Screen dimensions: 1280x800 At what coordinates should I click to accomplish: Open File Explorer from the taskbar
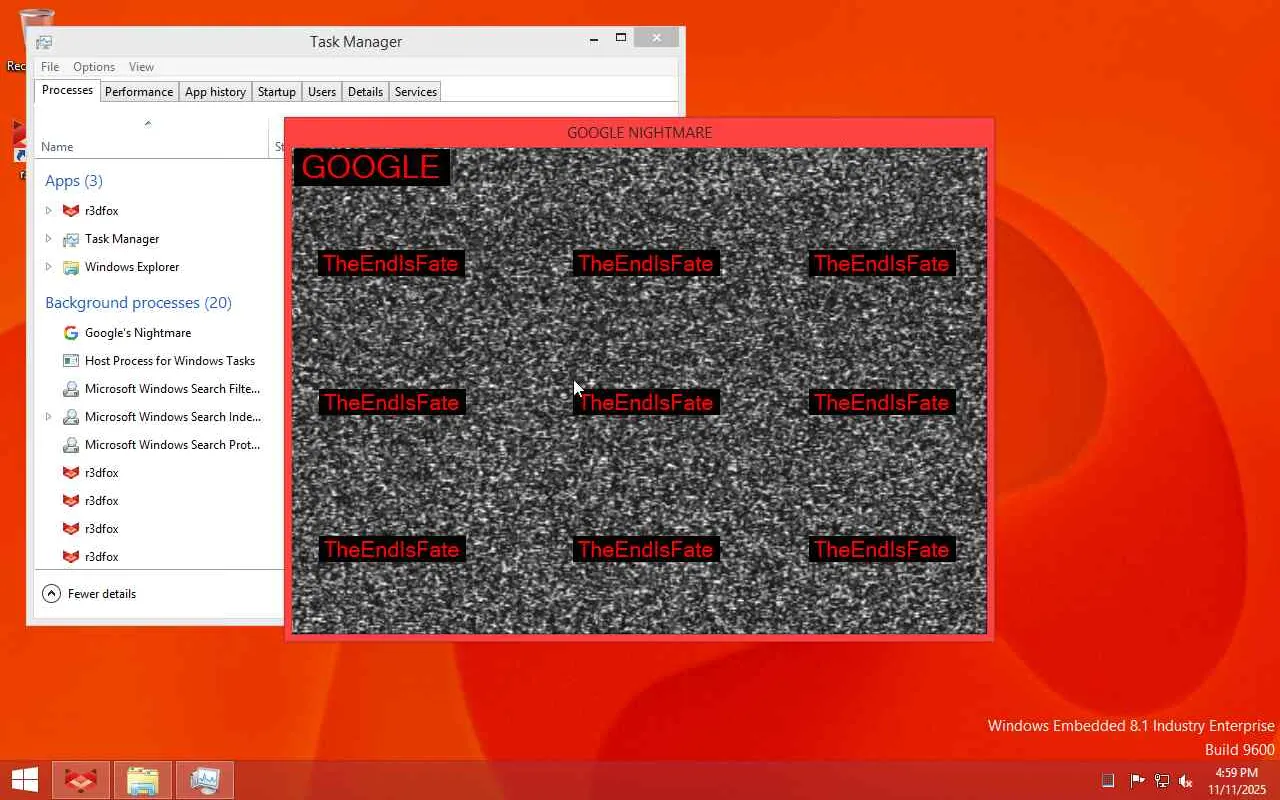[x=142, y=780]
